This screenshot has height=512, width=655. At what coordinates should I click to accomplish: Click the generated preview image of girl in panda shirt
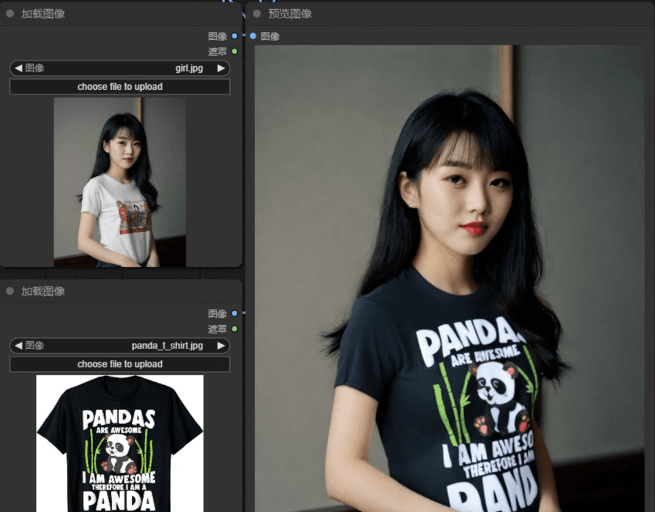449,278
